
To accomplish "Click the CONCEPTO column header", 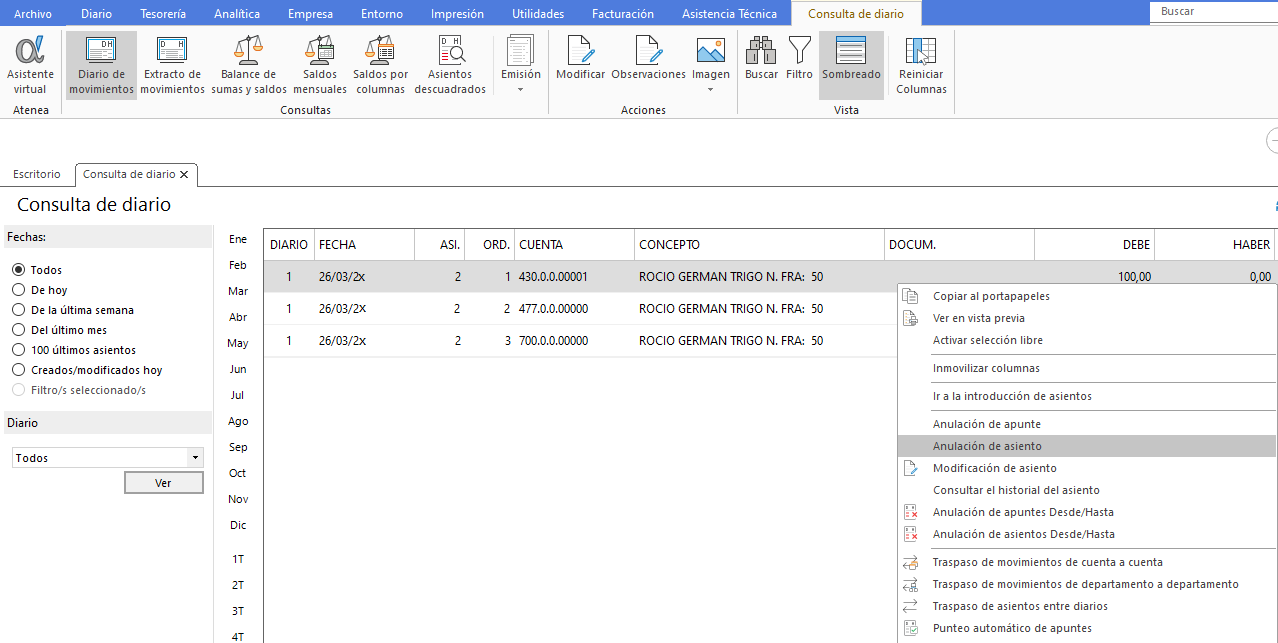I will tap(759, 244).
